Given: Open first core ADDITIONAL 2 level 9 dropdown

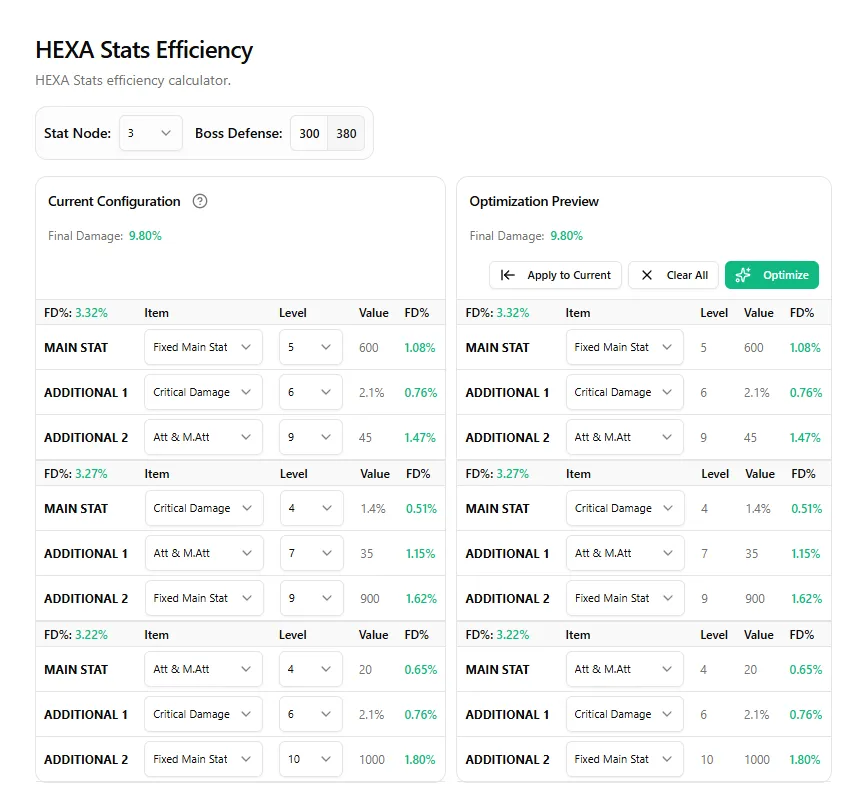Looking at the screenshot, I should click(311, 437).
